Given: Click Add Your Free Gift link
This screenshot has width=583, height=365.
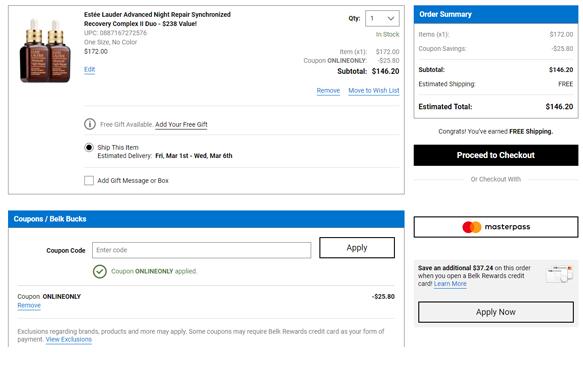Looking at the screenshot, I should (181, 125).
